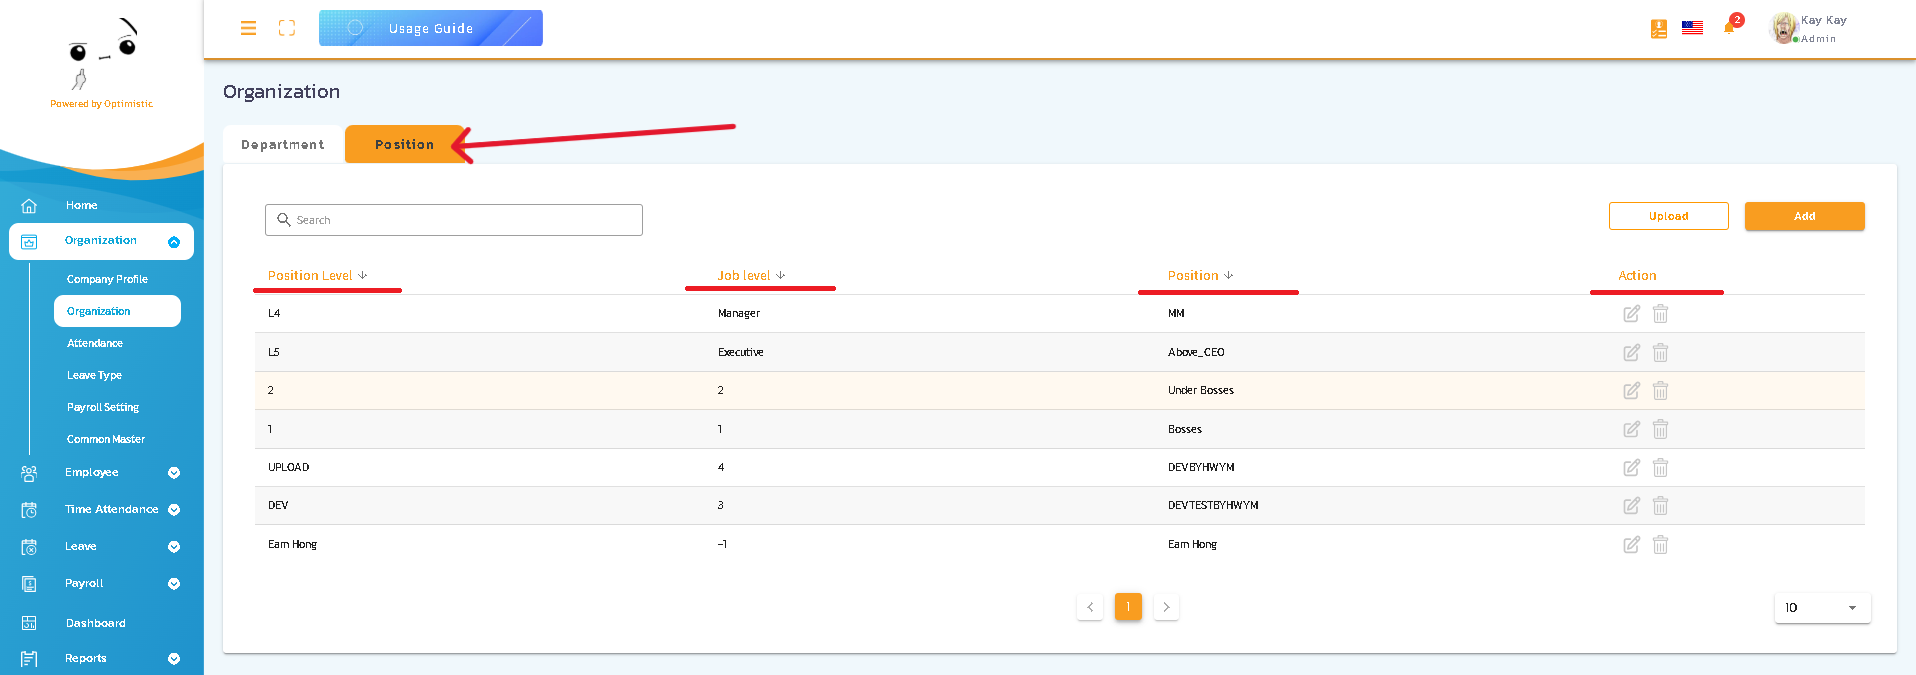Open the notification bell
Screen dimensions: 1916x675
(x=1729, y=27)
